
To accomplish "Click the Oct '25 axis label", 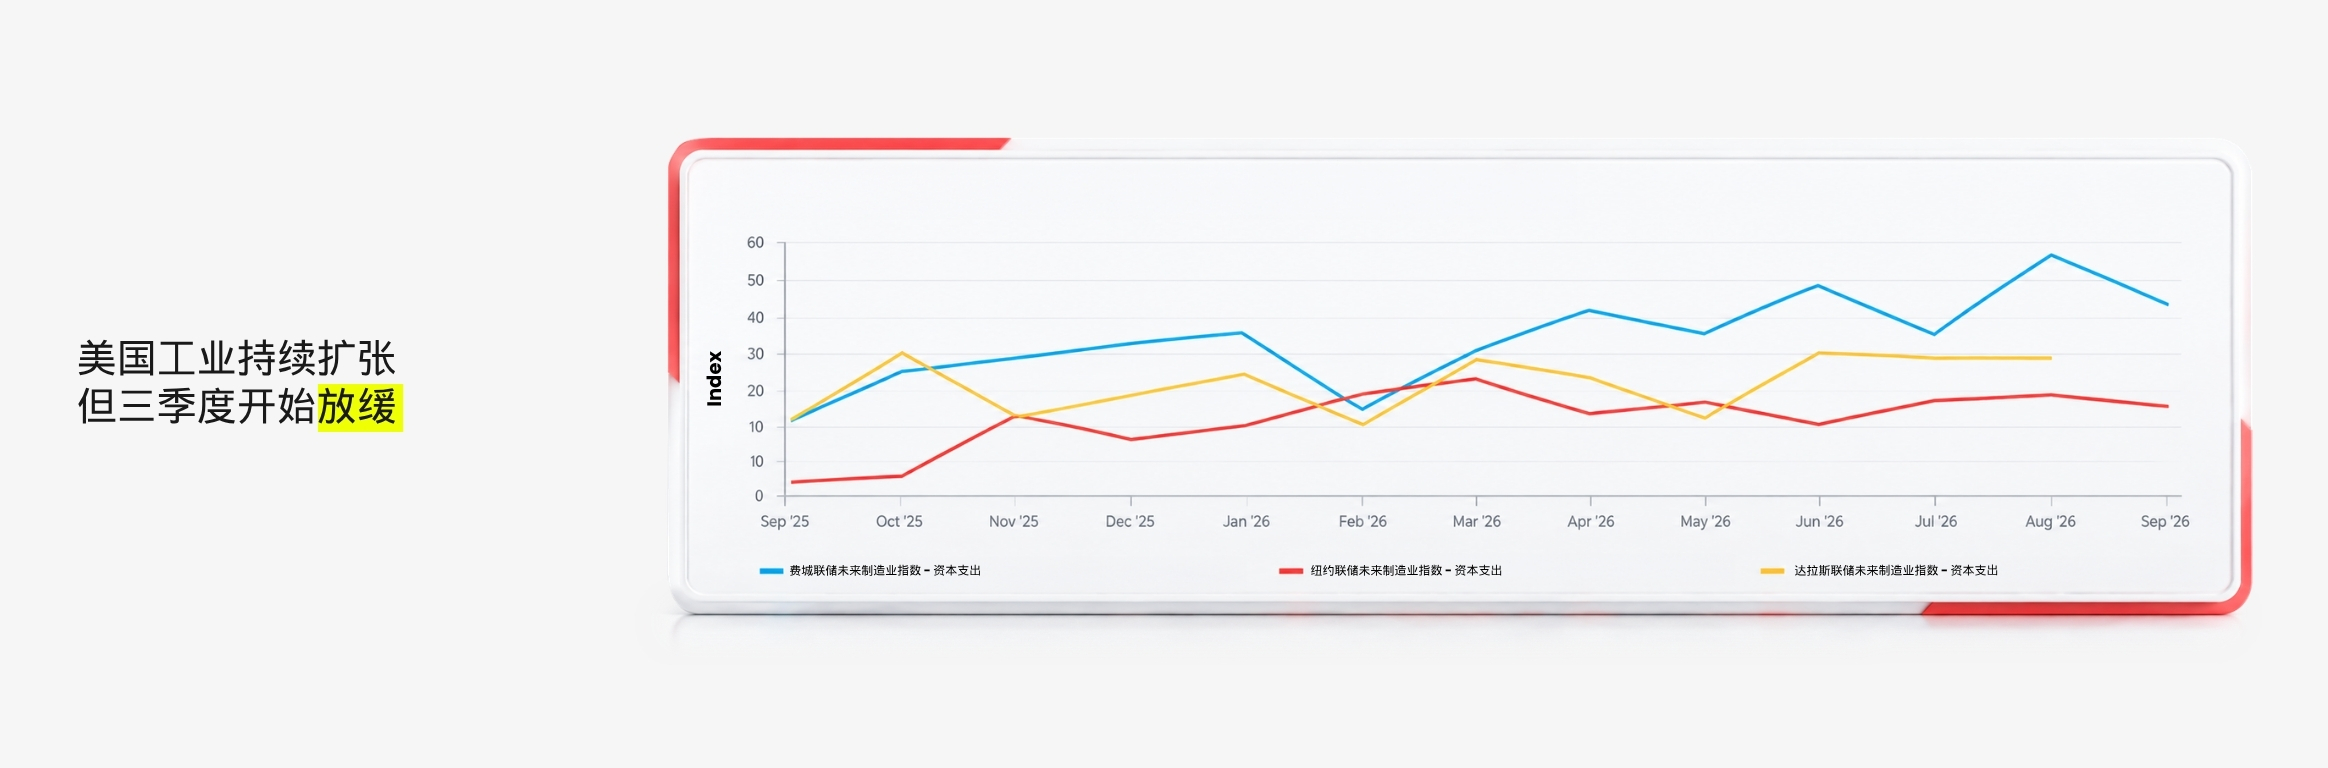I will click(899, 521).
